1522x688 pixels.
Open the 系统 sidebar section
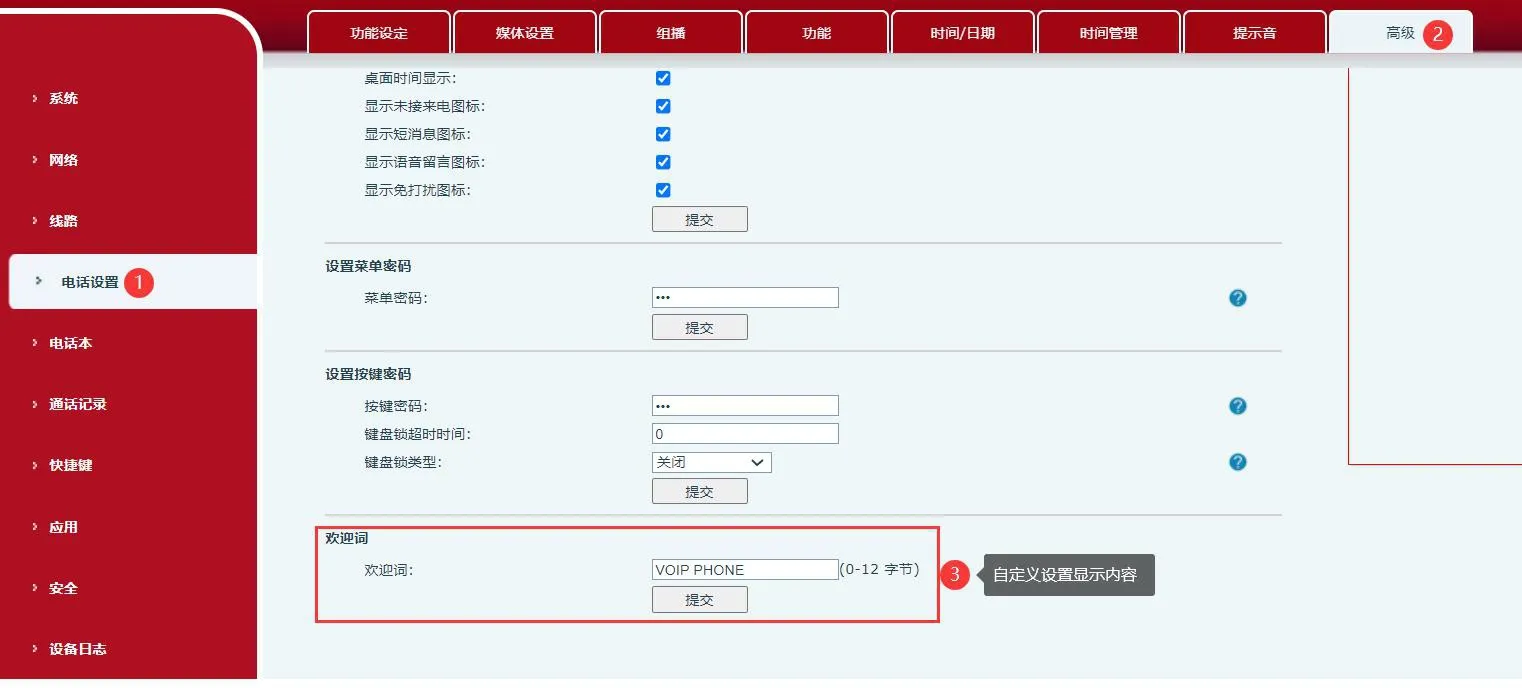[63, 98]
